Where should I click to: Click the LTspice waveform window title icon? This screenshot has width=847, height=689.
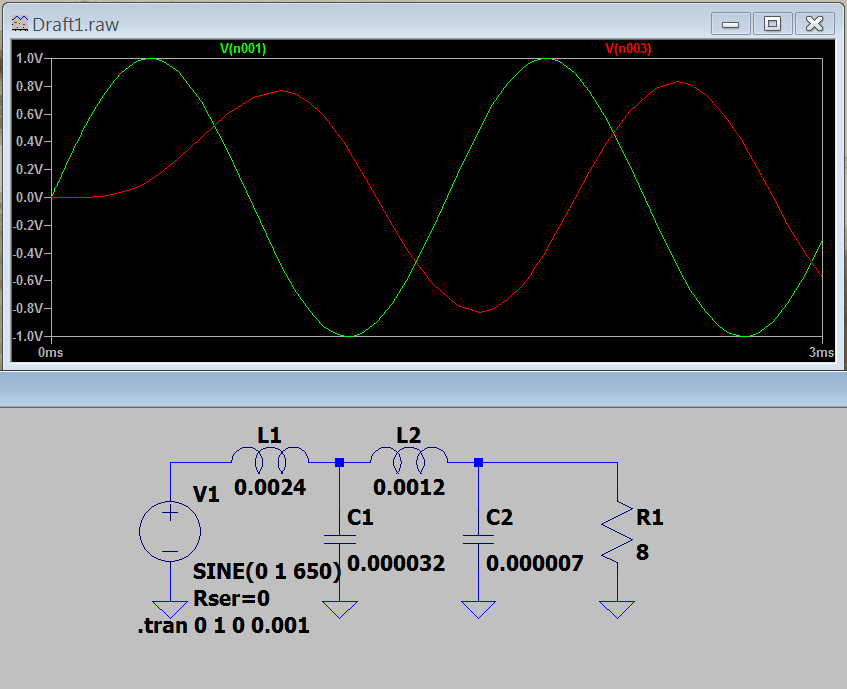point(20,24)
